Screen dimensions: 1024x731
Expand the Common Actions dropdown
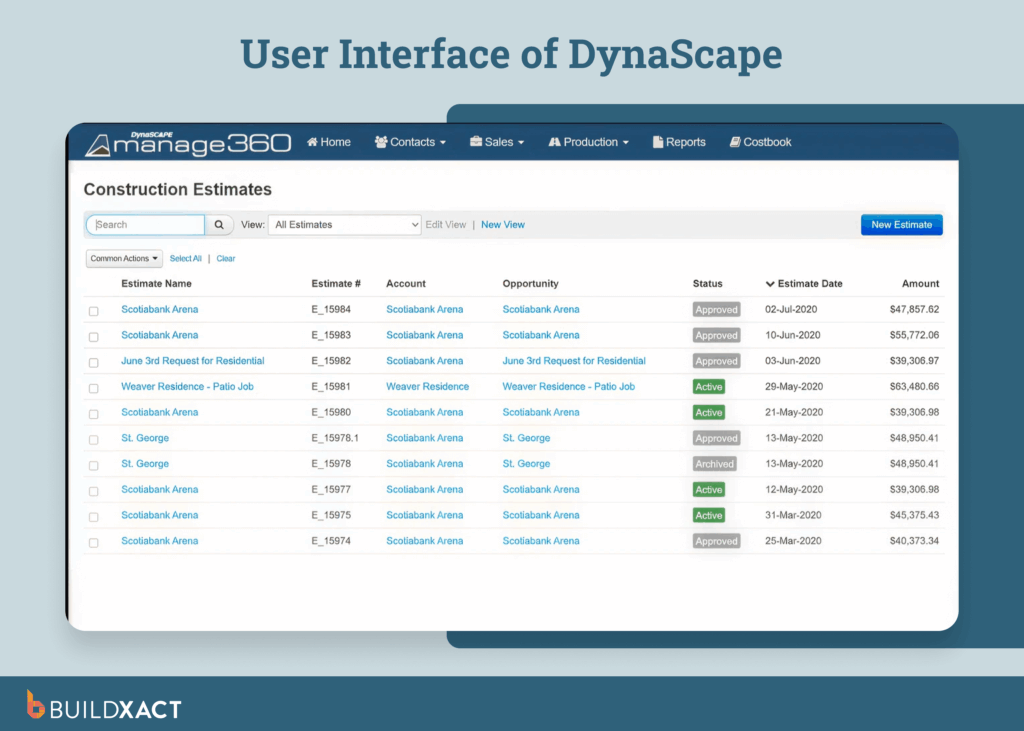pos(123,258)
